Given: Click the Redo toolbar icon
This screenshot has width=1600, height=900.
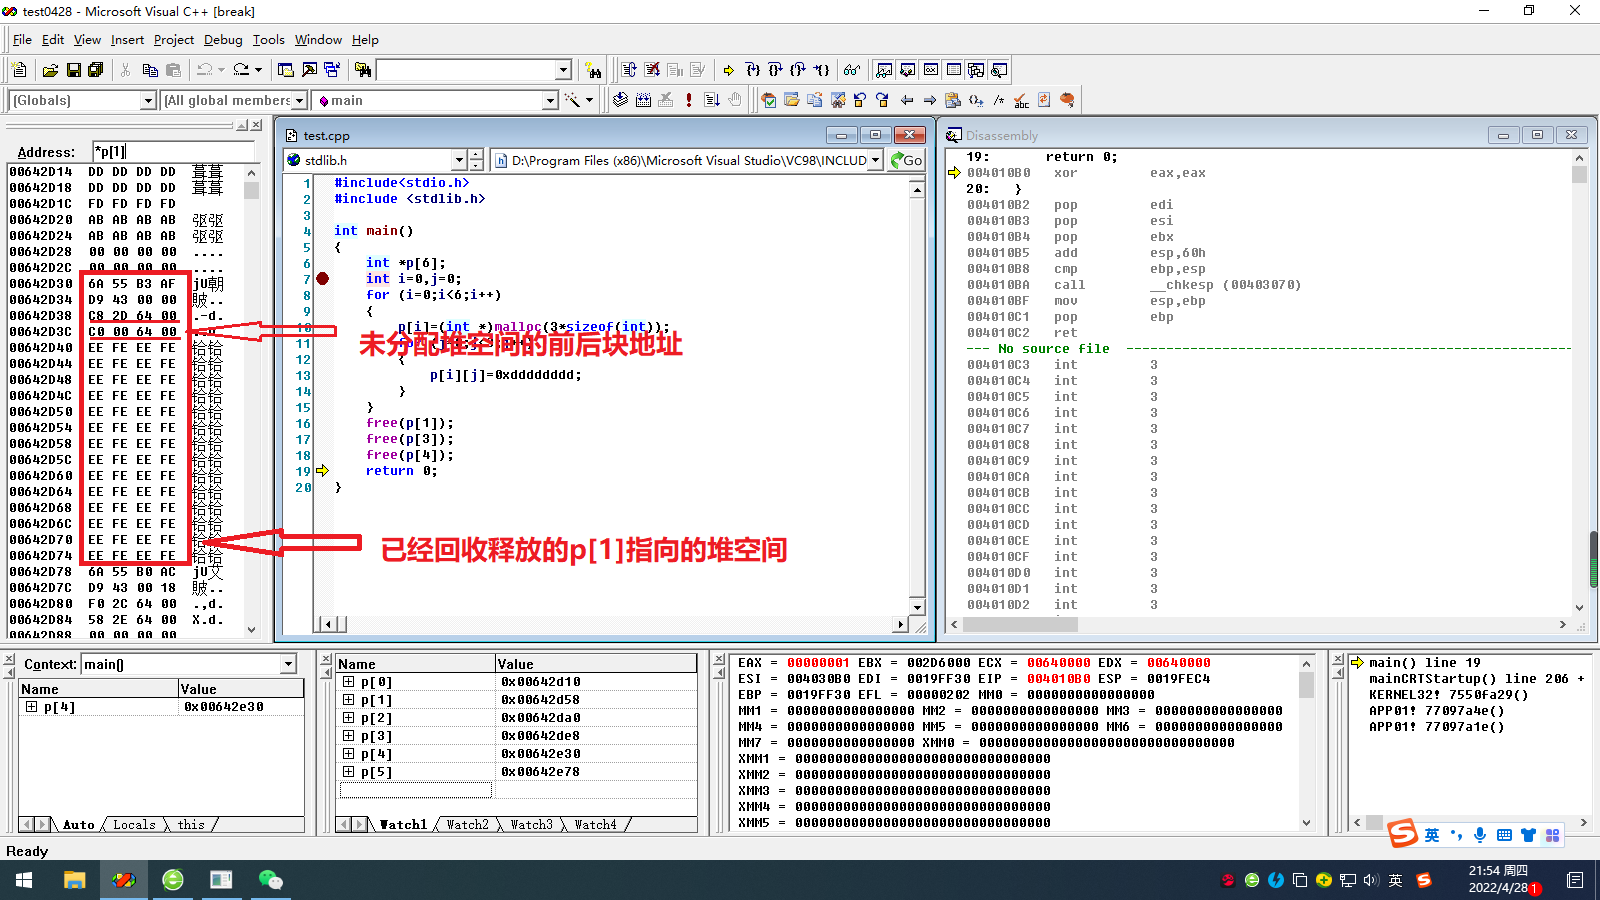Looking at the screenshot, I should (241, 70).
